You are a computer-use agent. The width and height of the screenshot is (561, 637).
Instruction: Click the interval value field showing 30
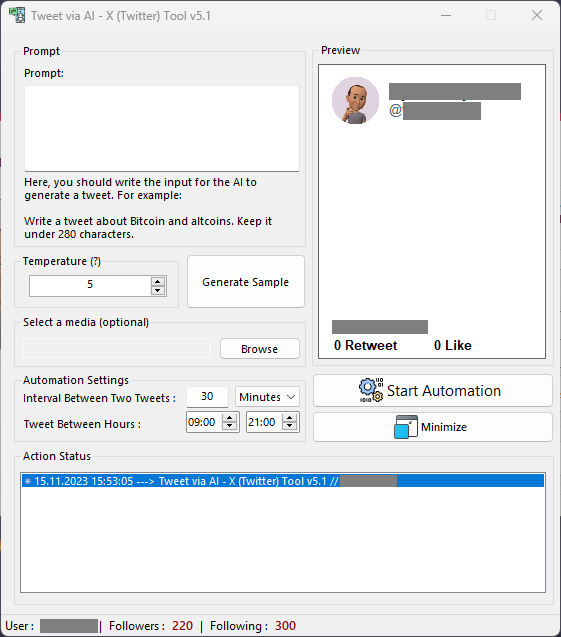click(x=207, y=396)
